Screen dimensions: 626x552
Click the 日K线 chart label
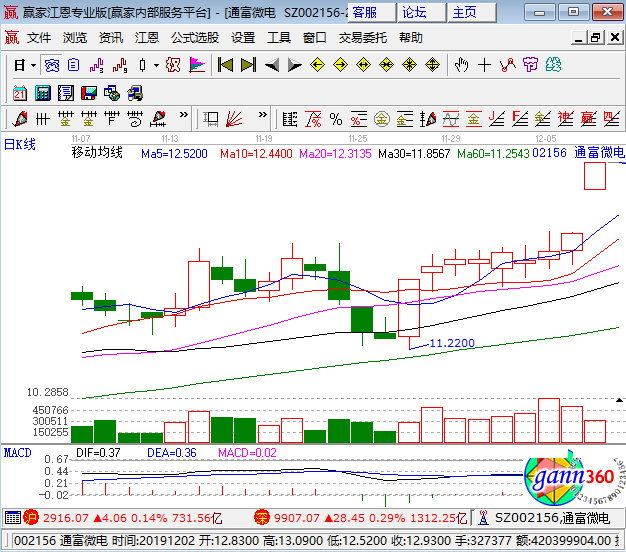coord(20,144)
